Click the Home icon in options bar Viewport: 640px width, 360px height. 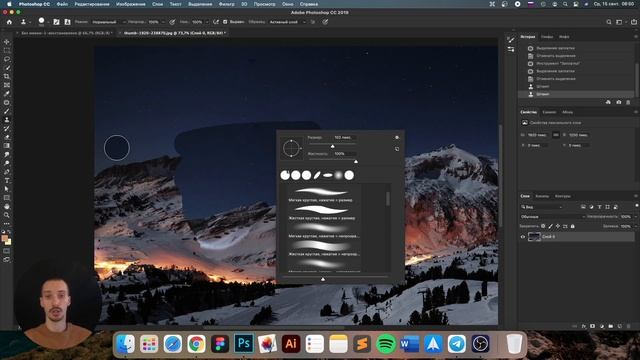click(9, 22)
